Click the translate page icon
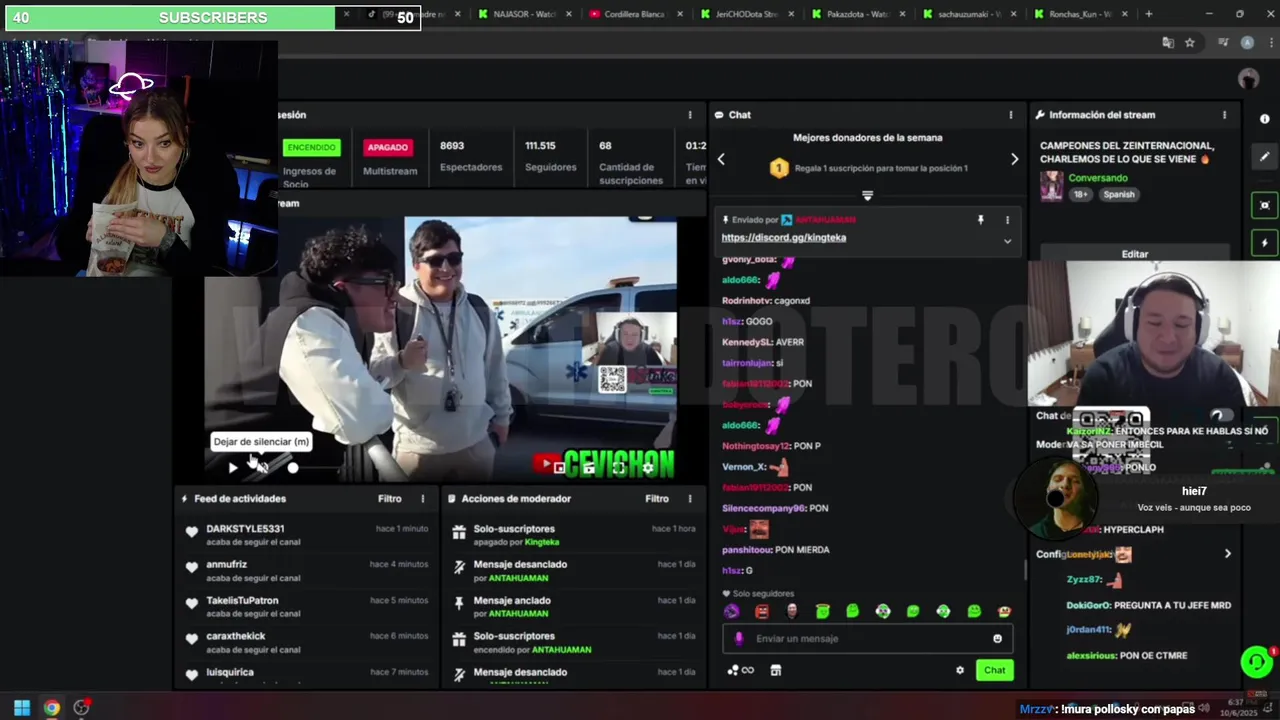The height and width of the screenshot is (720, 1280). 1167,43
